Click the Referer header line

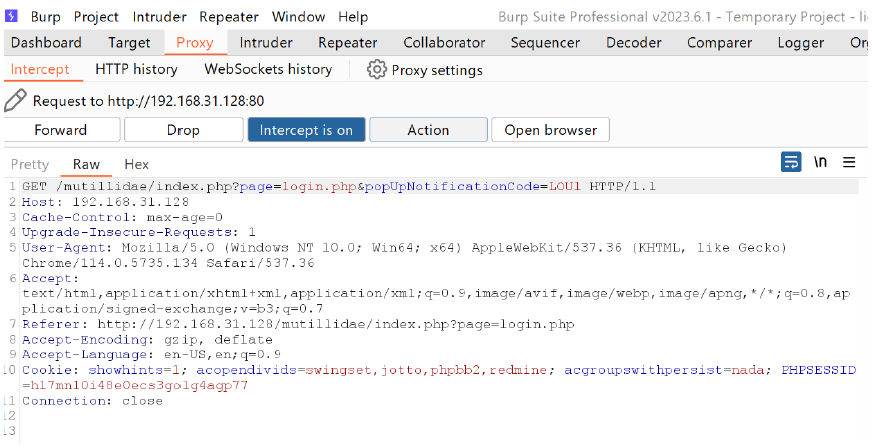298,325
